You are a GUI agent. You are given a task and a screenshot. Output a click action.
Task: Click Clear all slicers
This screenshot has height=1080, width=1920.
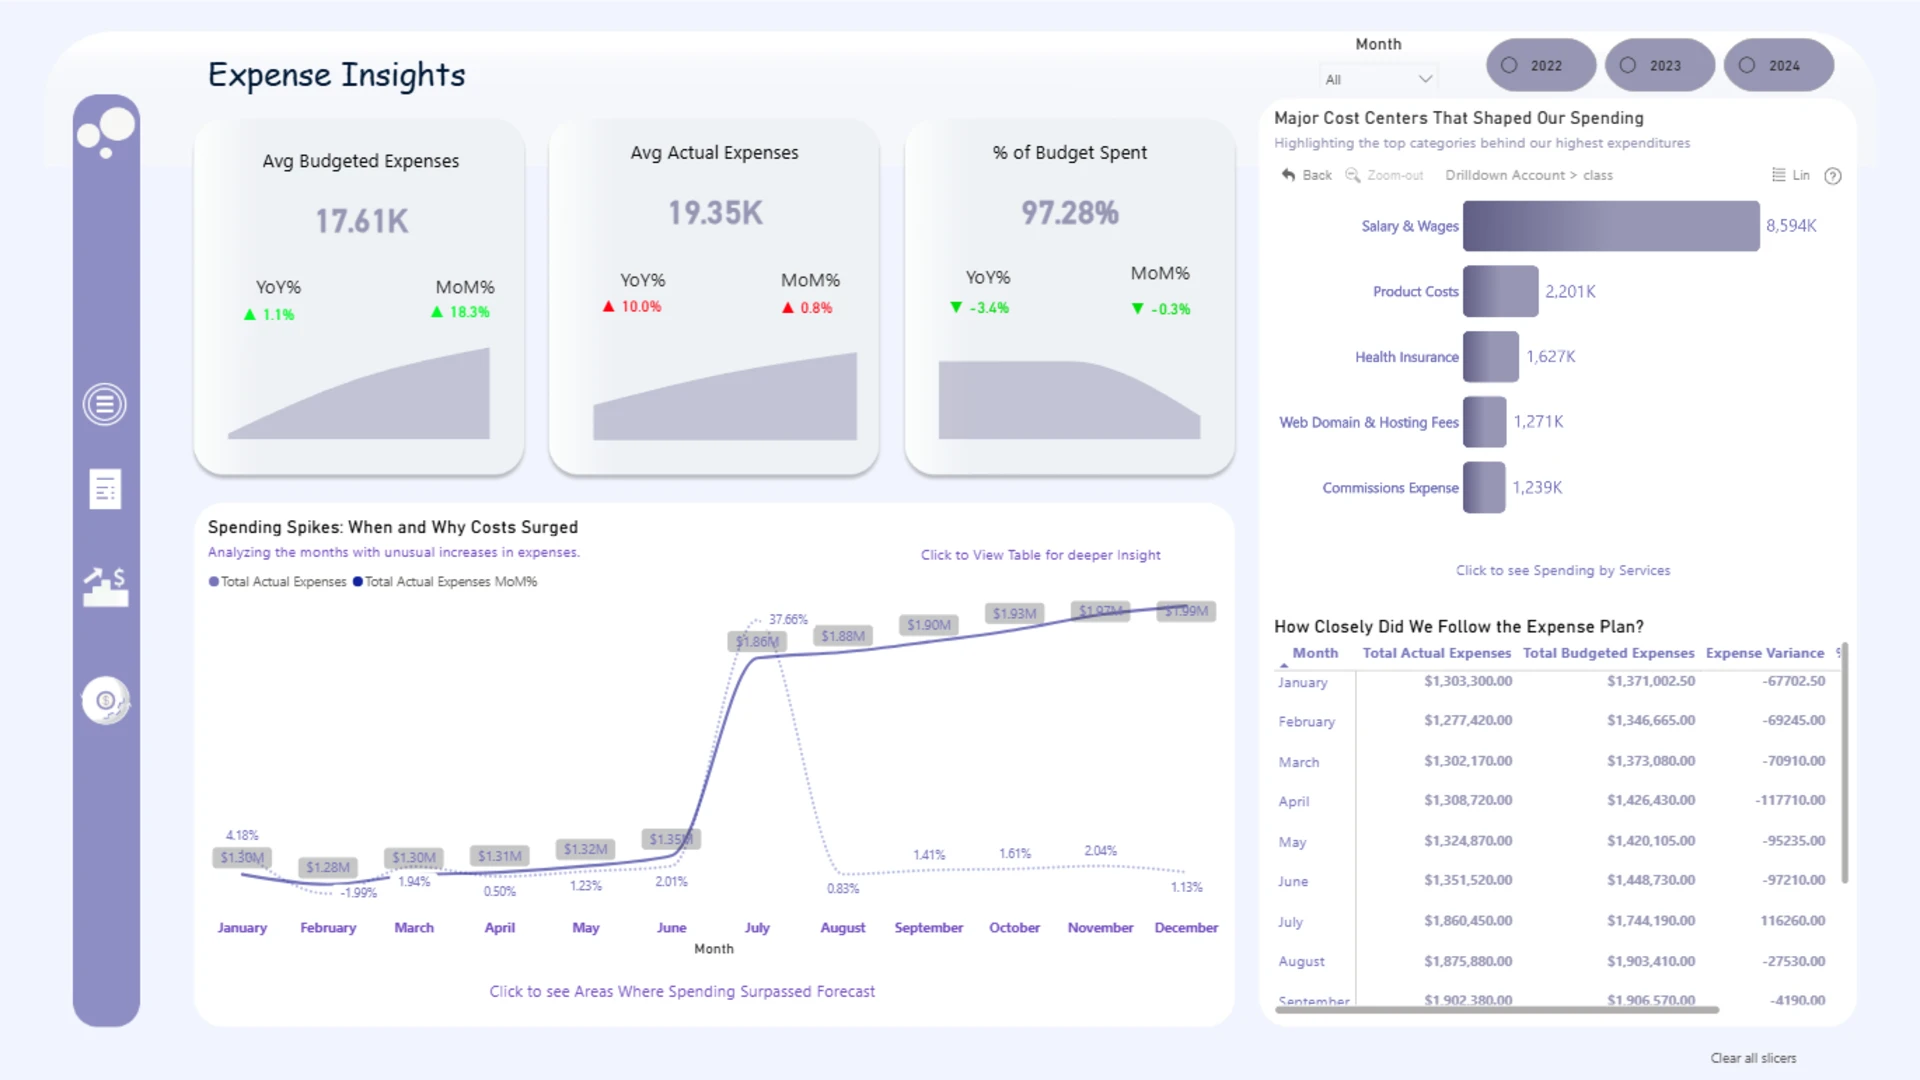tap(1753, 1058)
